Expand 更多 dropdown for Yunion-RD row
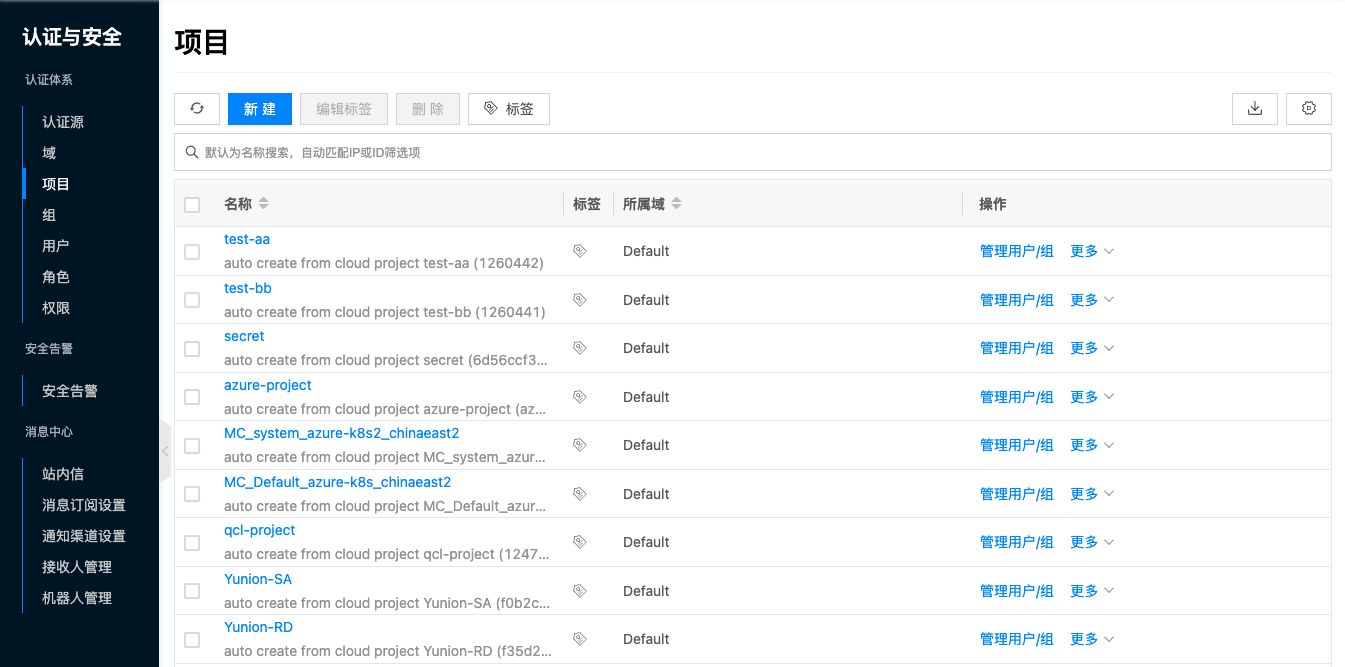The height and width of the screenshot is (667, 1345). click(1092, 639)
